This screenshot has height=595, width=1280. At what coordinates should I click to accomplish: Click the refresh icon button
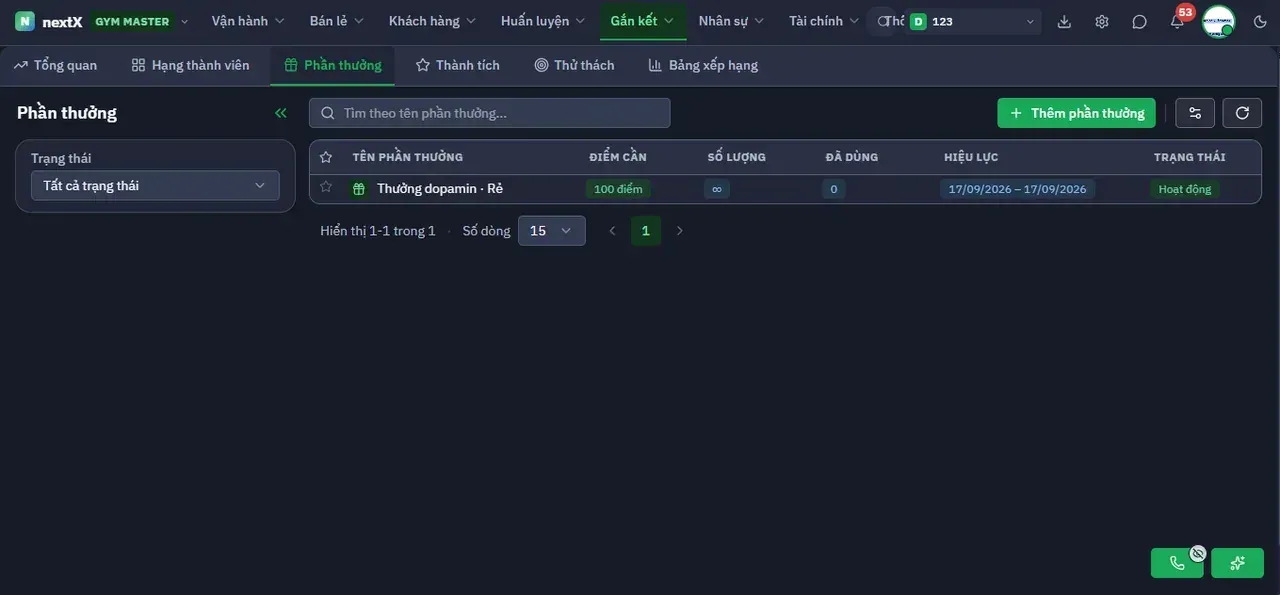pyautogui.click(x=1242, y=113)
